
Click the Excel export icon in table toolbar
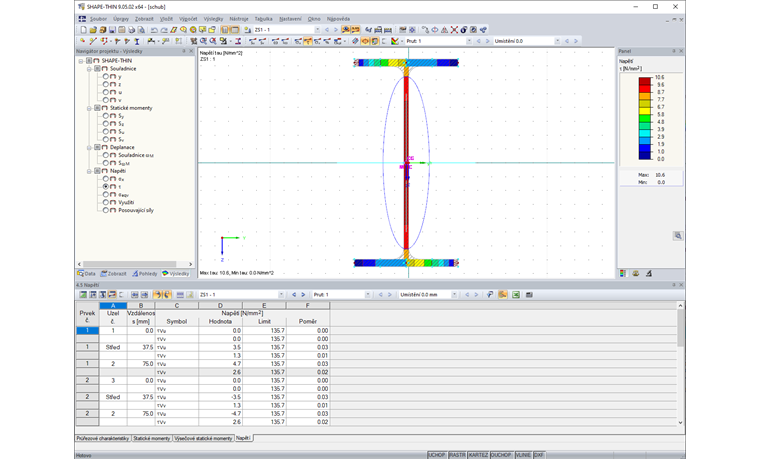[x=516, y=295]
